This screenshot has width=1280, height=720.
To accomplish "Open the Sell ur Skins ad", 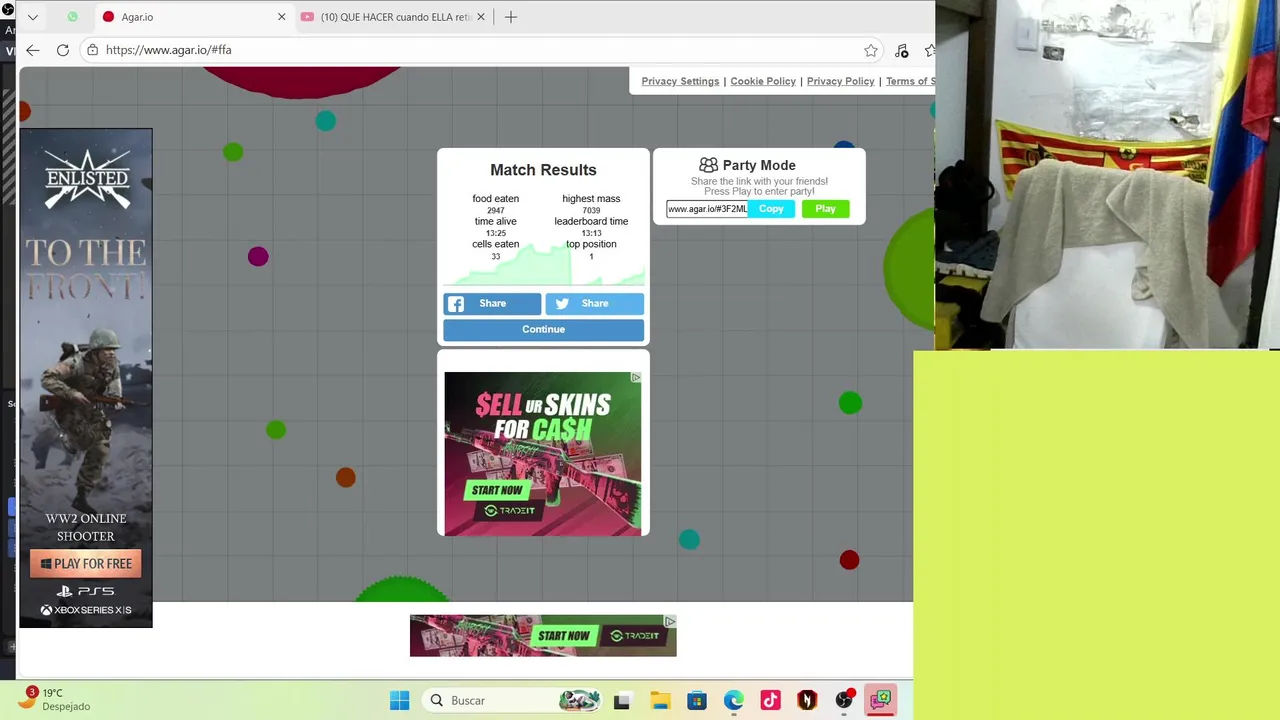I will click(543, 454).
